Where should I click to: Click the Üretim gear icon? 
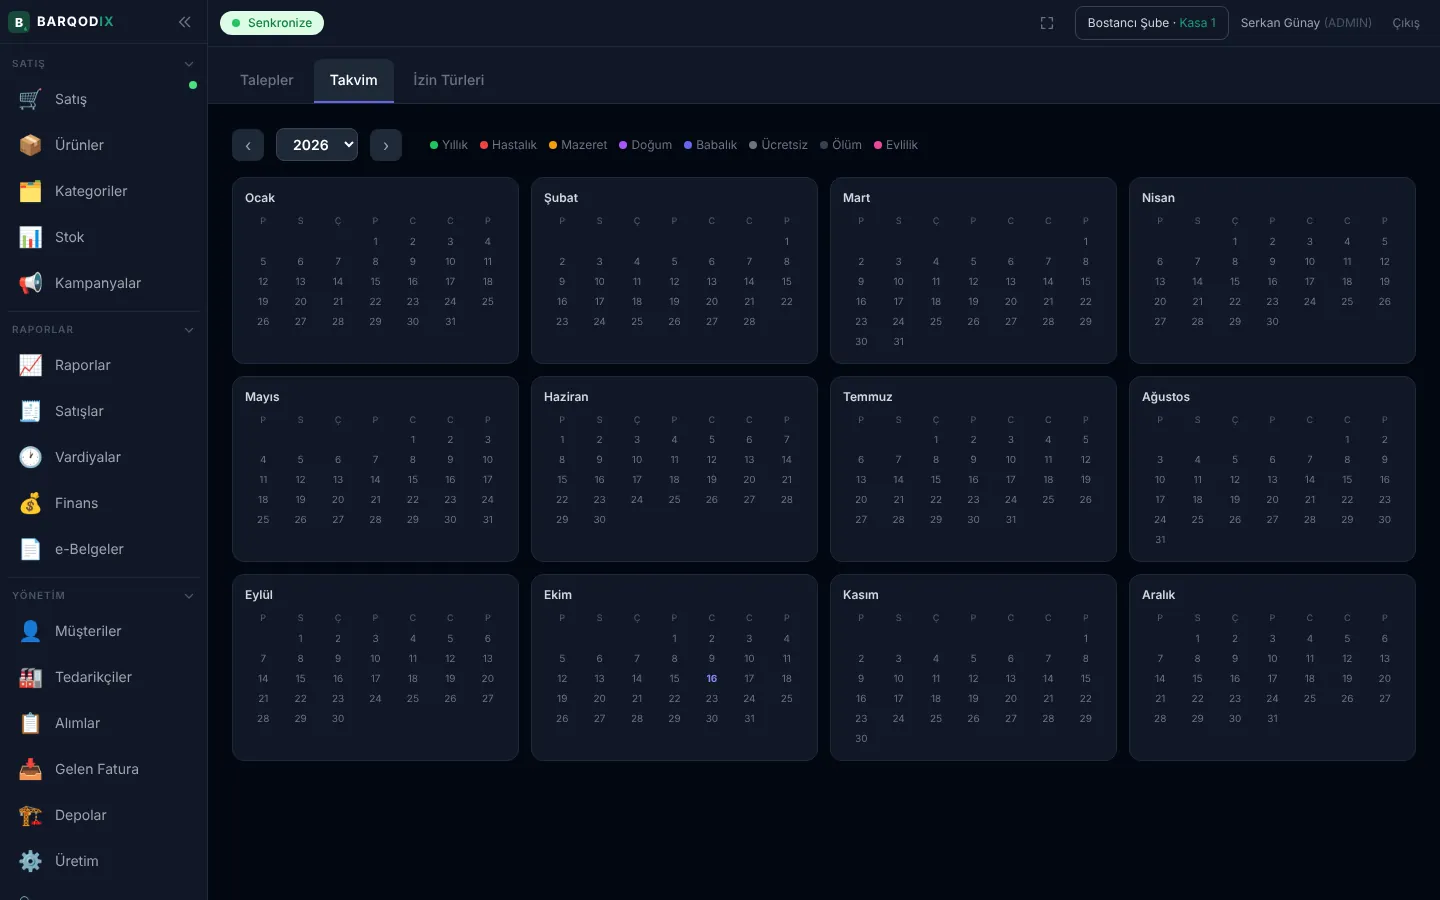(x=30, y=861)
